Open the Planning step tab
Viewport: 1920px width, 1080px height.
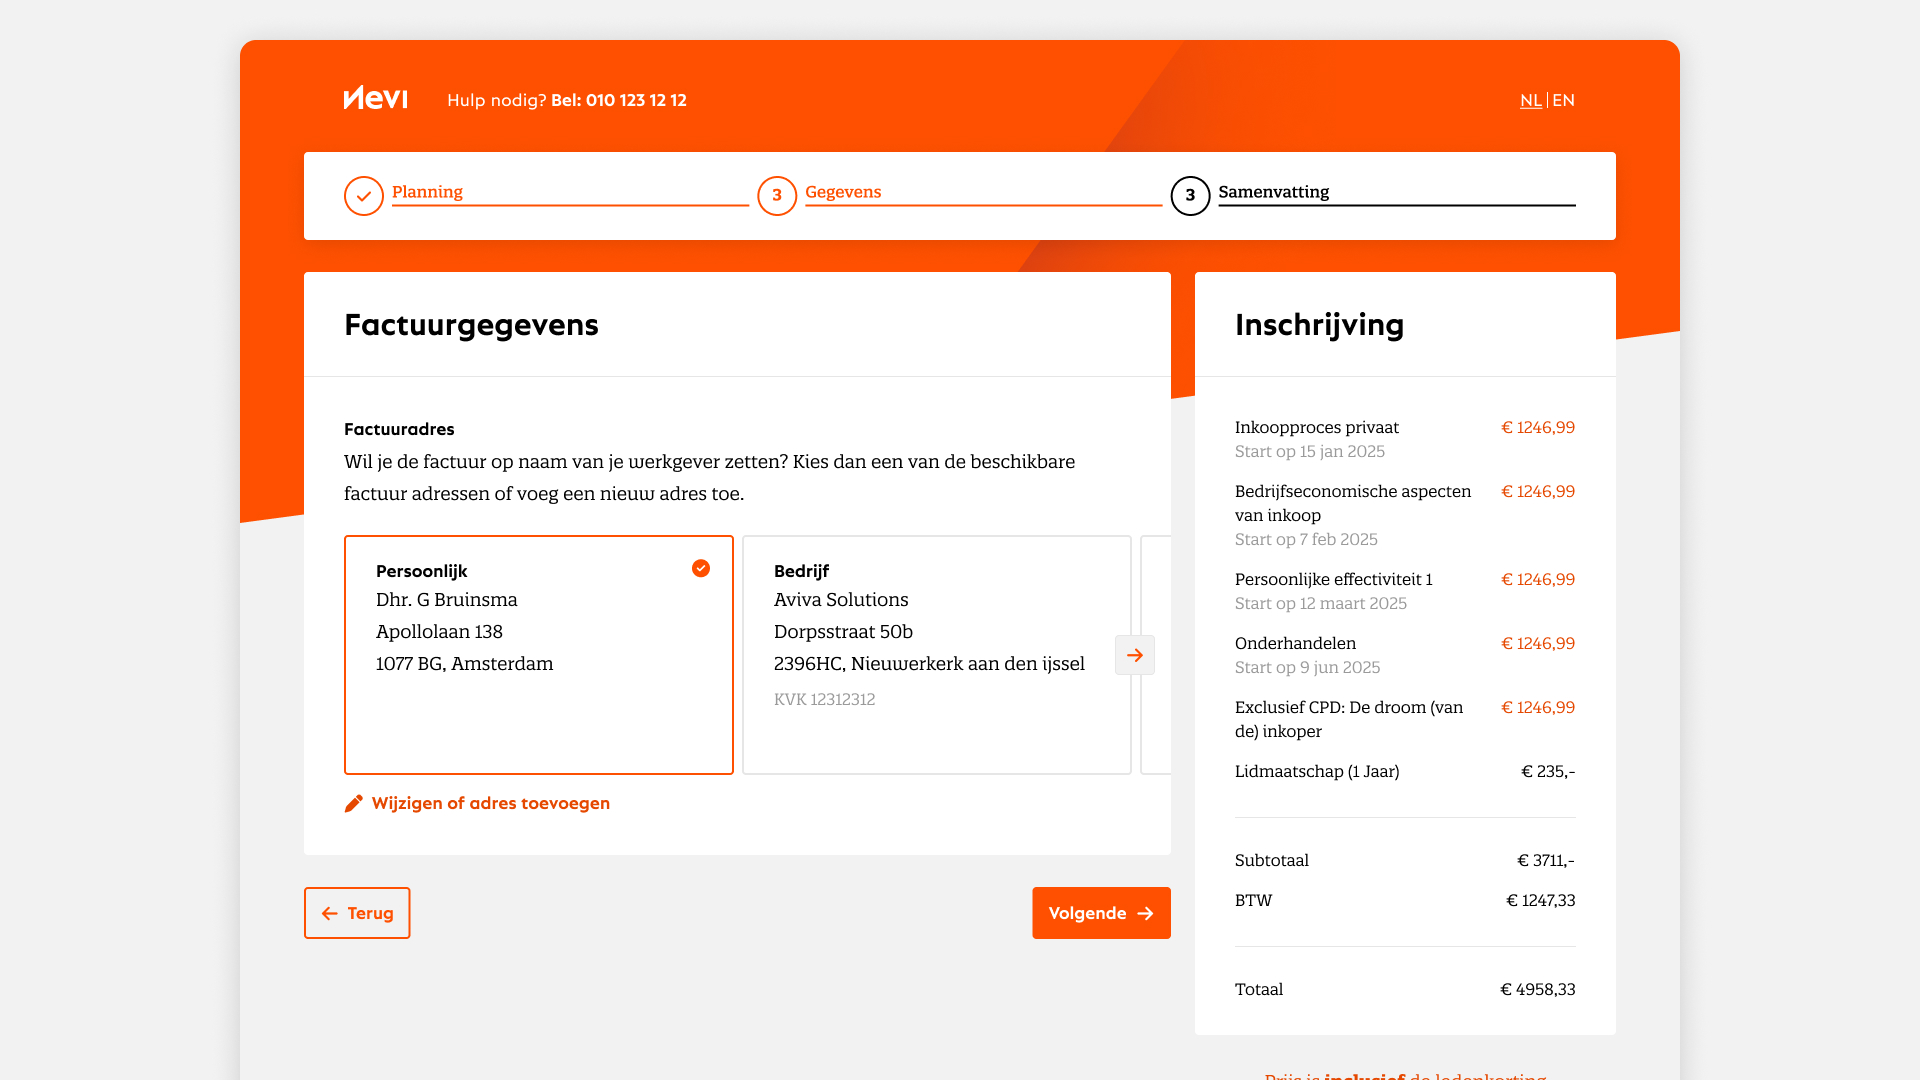coord(428,192)
